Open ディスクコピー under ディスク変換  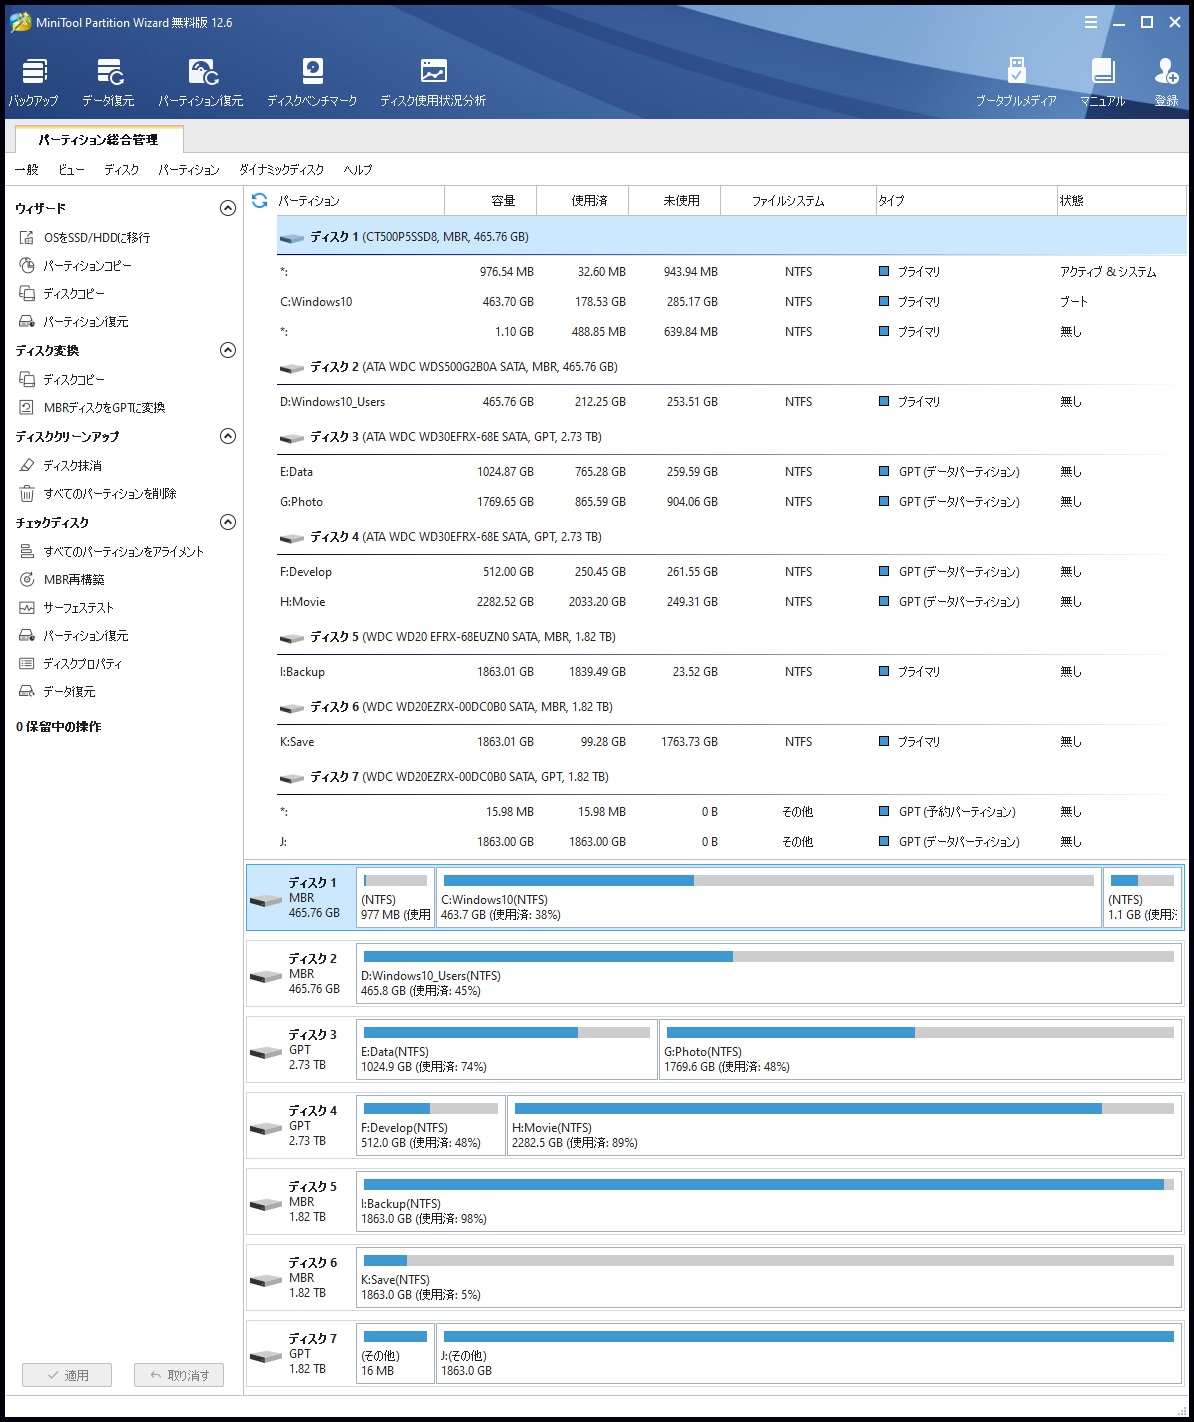pos(62,380)
